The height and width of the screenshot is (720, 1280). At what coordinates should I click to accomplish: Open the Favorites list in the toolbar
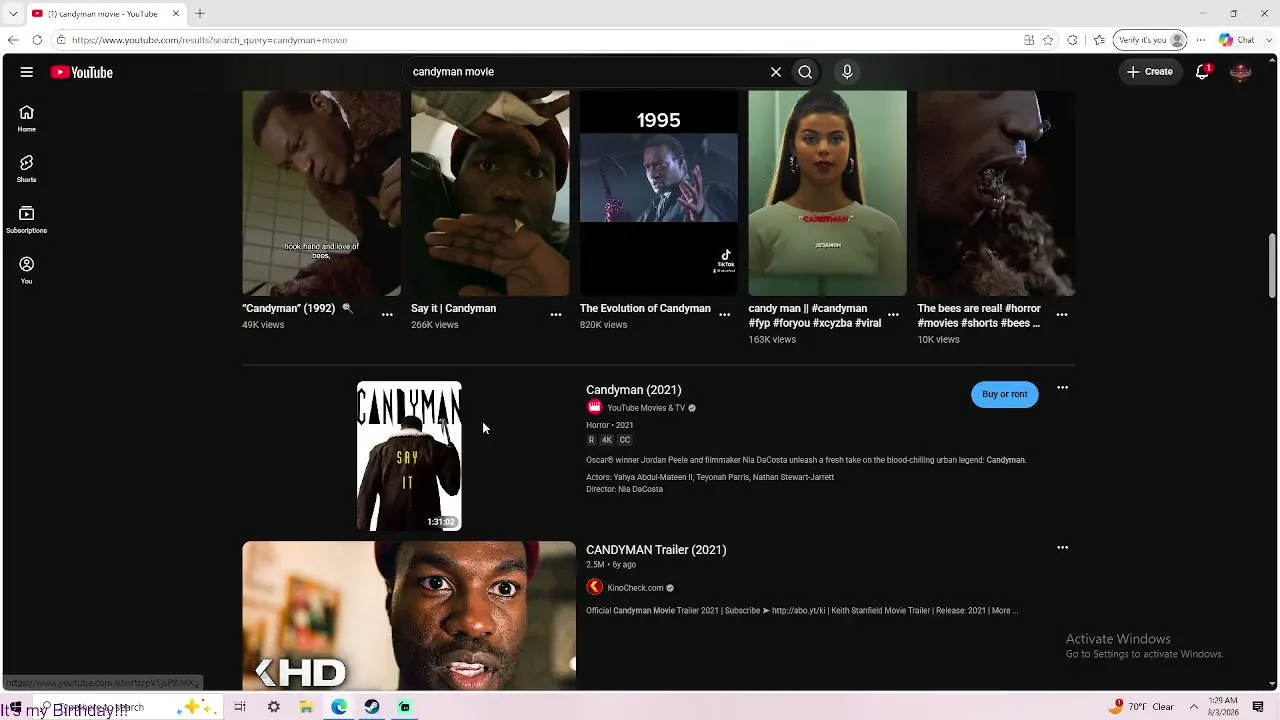coord(1099,40)
